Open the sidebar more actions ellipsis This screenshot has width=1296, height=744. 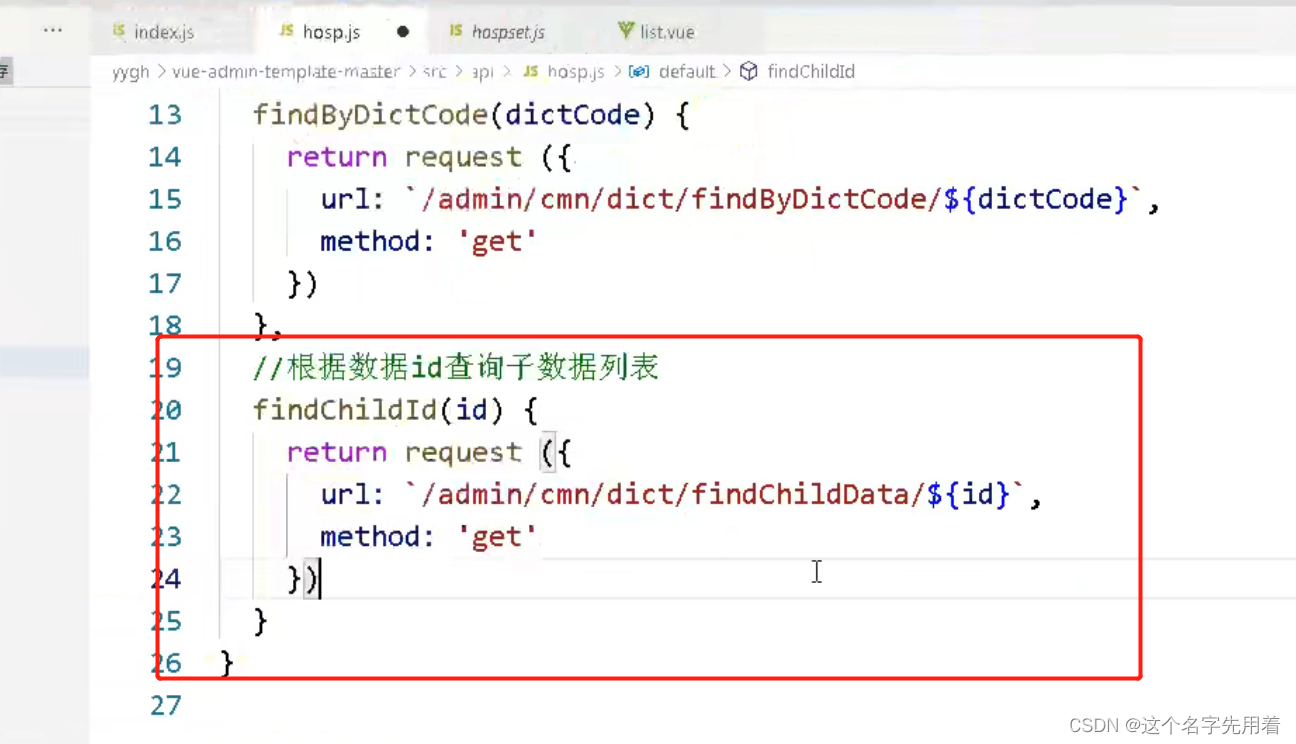(53, 31)
